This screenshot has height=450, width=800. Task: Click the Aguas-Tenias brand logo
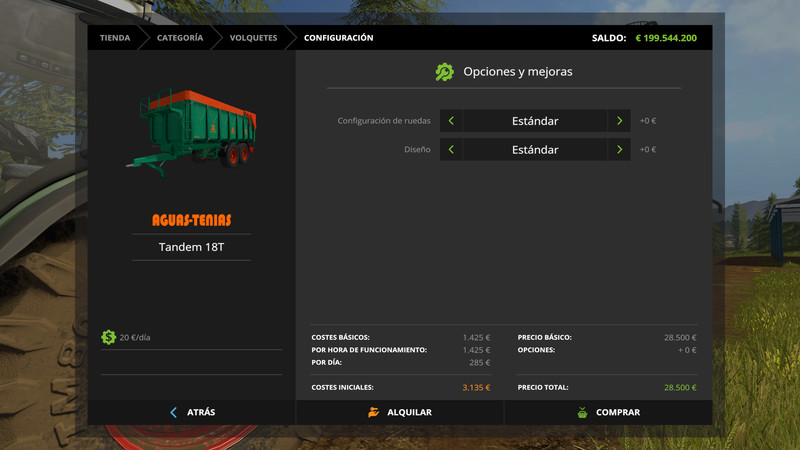pos(191,219)
